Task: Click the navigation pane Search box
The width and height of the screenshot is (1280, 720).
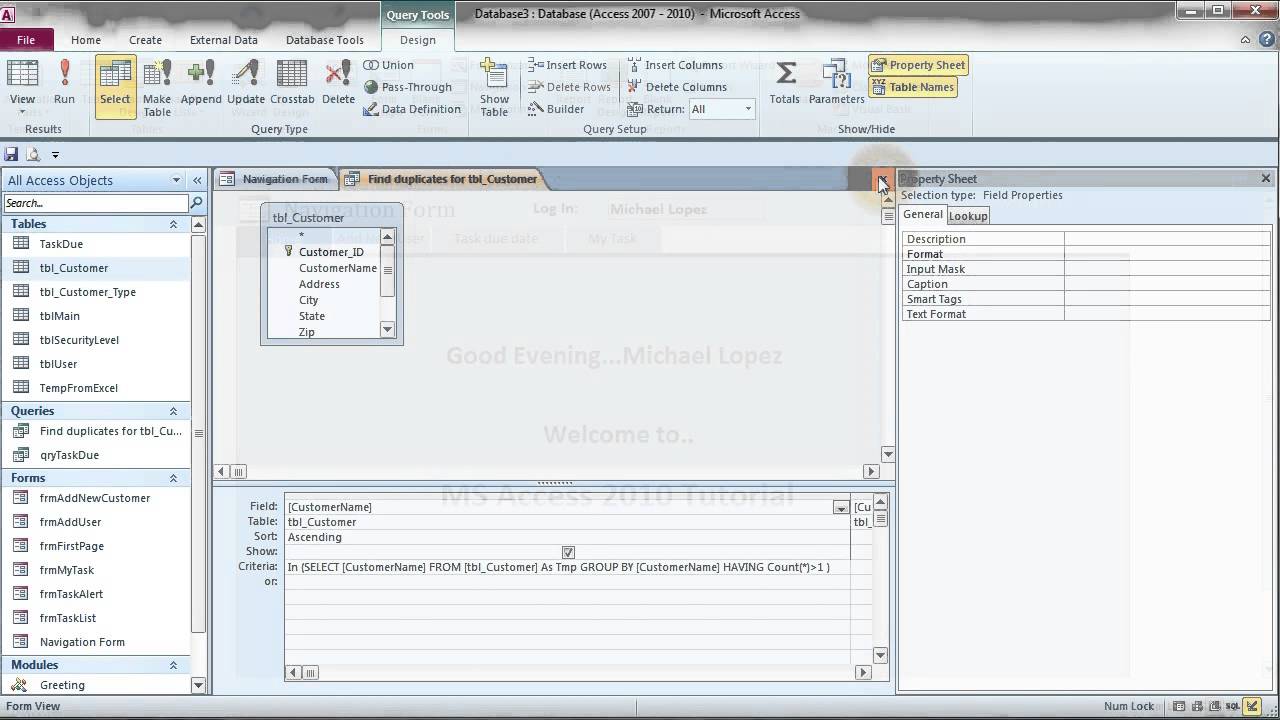Action: tap(96, 203)
